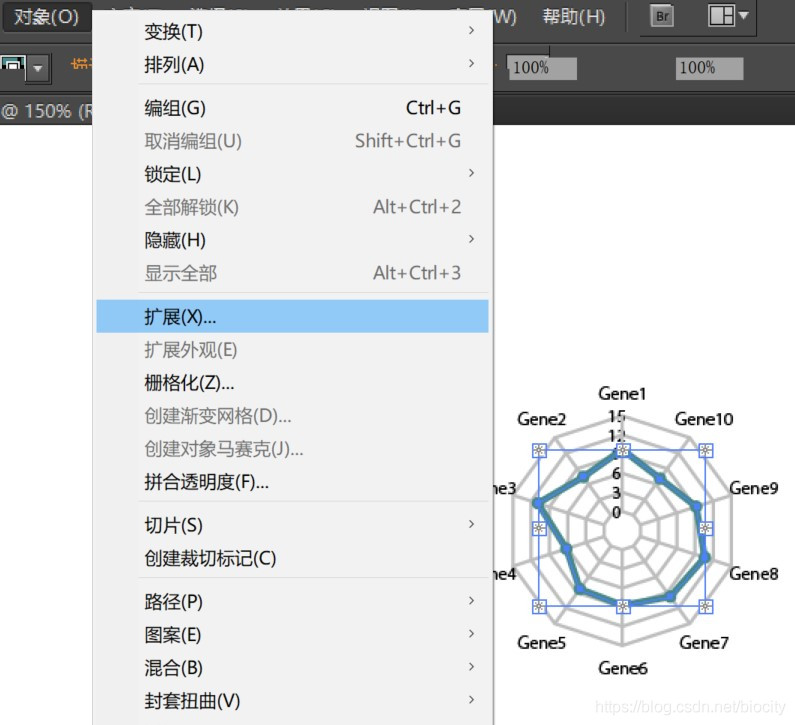795x725 pixels.
Task: Choose 显示全部 menu entry
Action: 293,273
